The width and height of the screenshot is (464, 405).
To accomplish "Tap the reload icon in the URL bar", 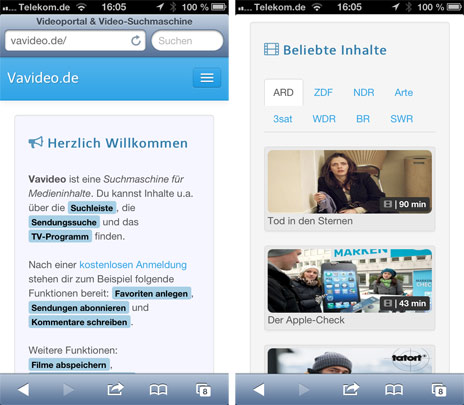I will (136, 41).
